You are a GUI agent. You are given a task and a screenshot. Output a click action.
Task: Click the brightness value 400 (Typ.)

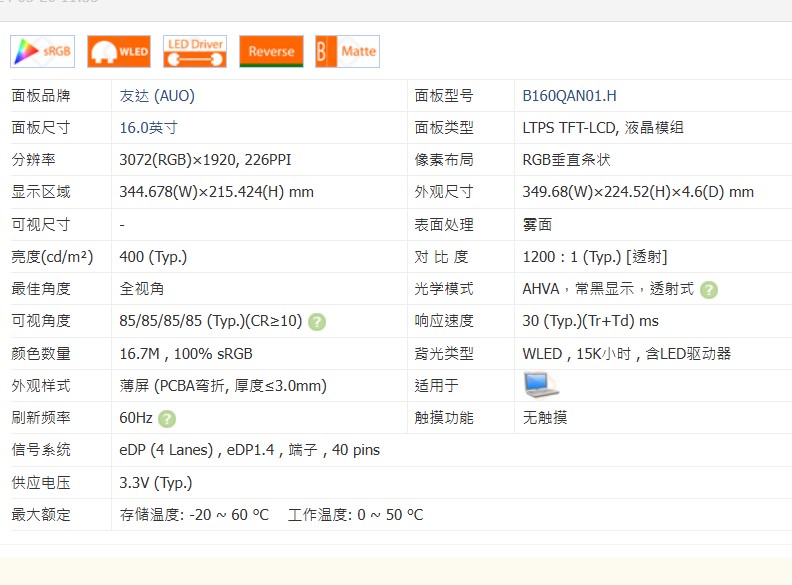pos(153,257)
